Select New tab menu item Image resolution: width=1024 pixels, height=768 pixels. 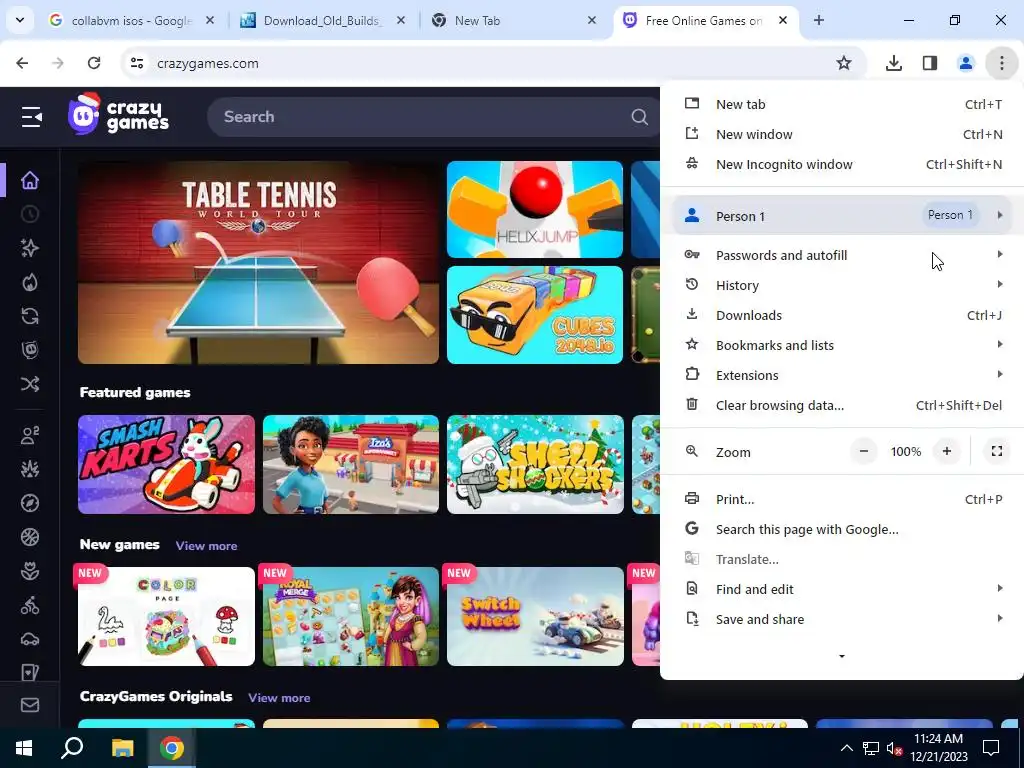[842, 104]
